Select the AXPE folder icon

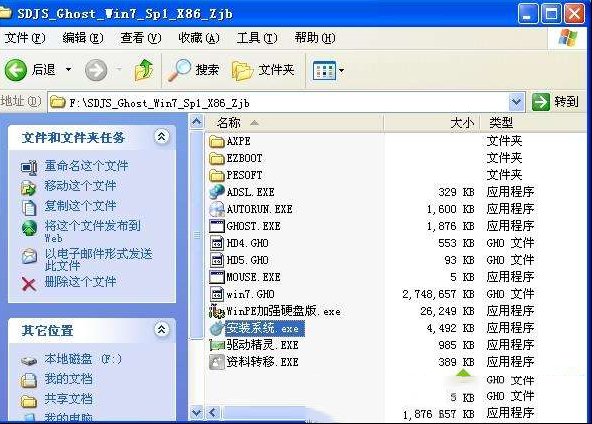tap(217, 142)
